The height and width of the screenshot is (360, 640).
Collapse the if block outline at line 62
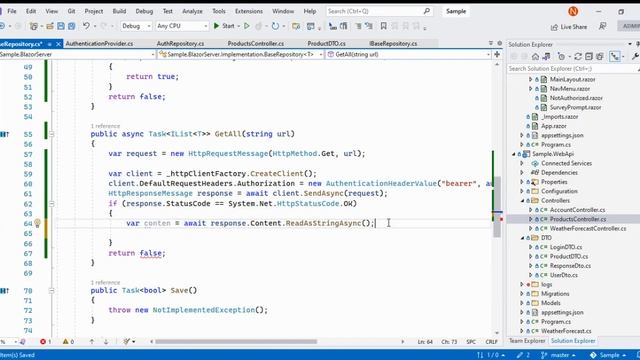pos(51,204)
